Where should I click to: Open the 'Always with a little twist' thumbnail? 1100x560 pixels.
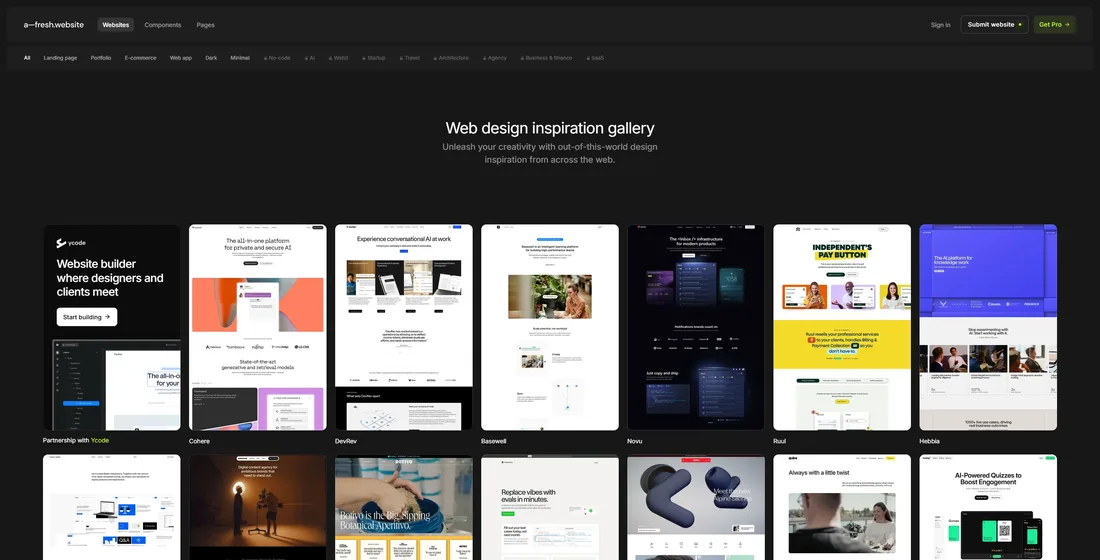pyautogui.click(x=842, y=507)
